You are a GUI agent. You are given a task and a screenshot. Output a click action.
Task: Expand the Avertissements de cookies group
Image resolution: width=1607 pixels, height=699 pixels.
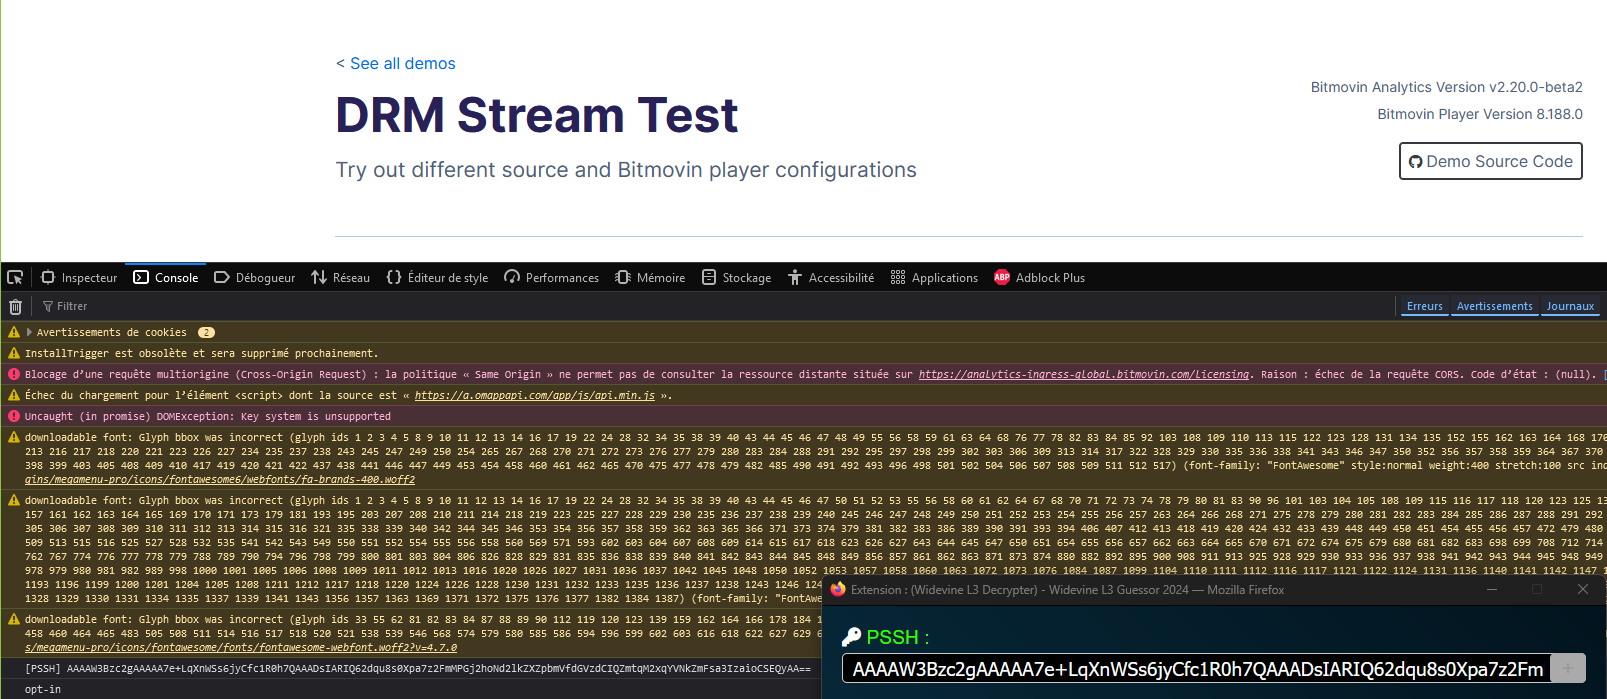30,332
